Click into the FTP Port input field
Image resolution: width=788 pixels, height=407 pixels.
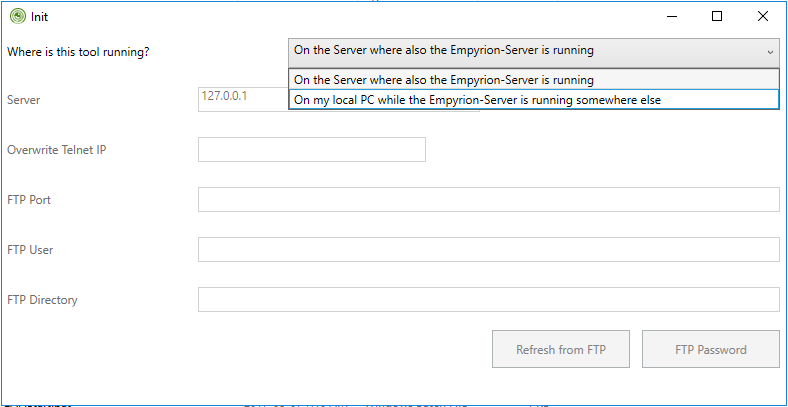click(488, 200)
